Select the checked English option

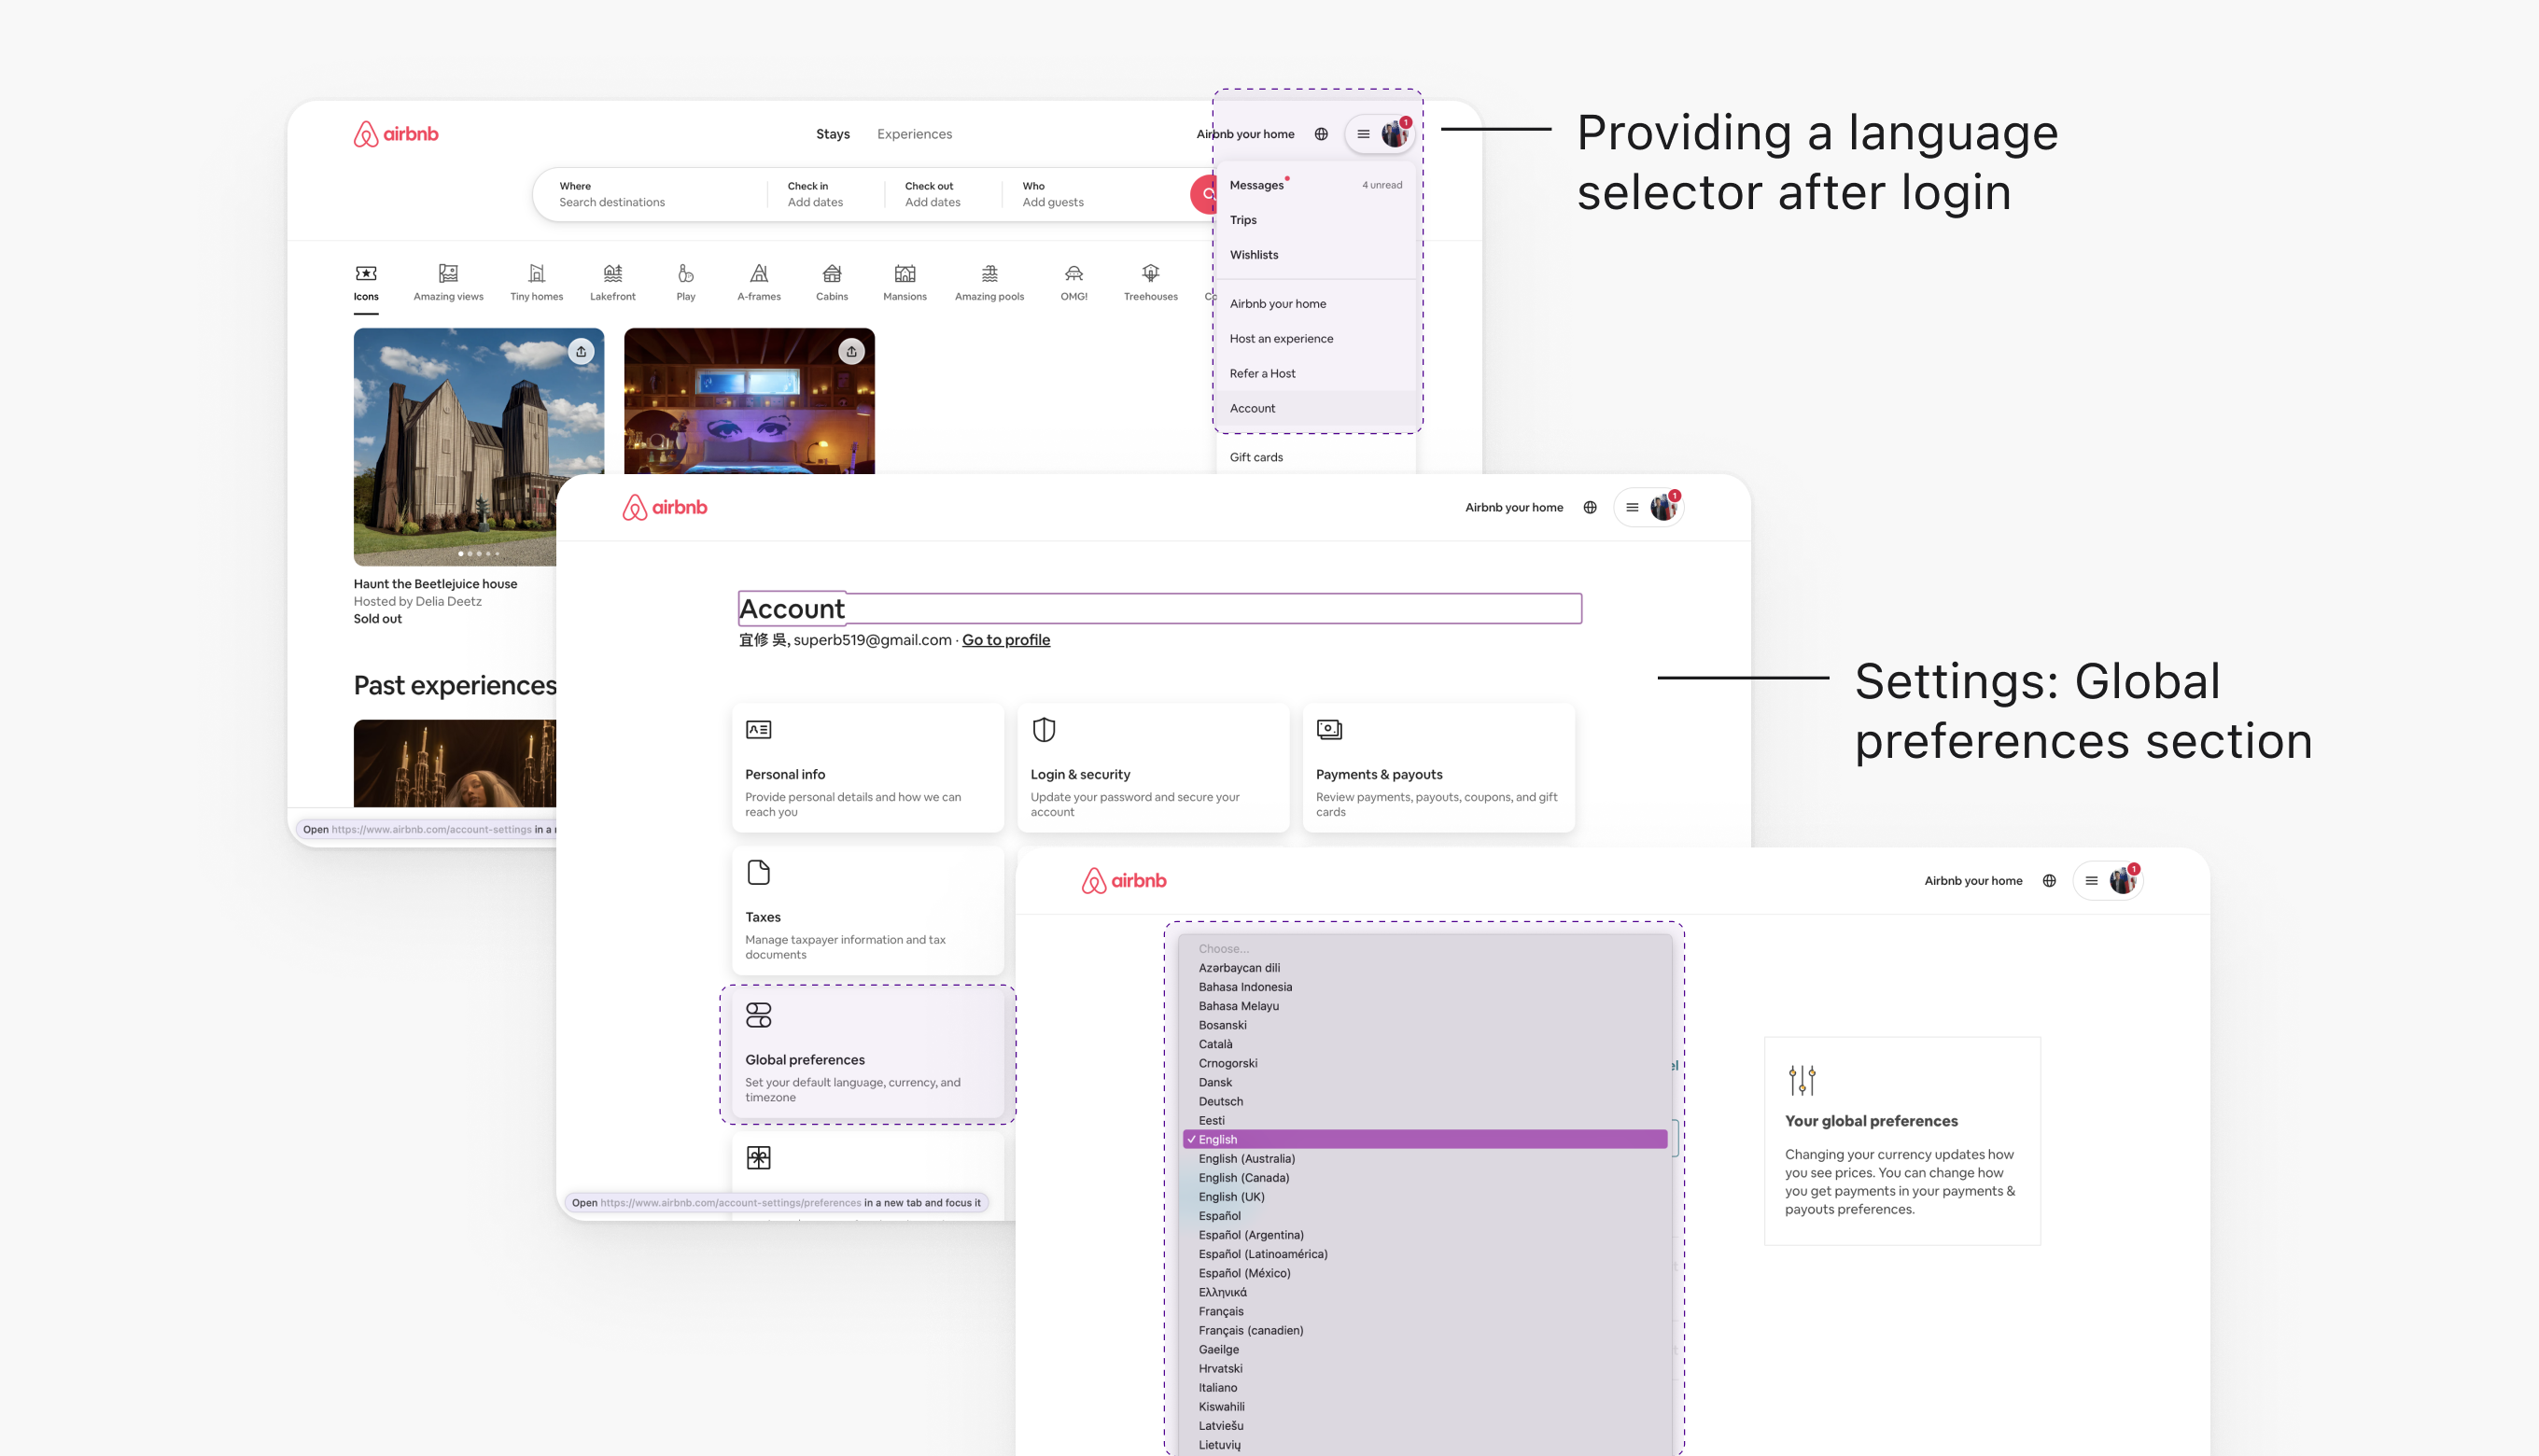click(x=1425, y=1140)
